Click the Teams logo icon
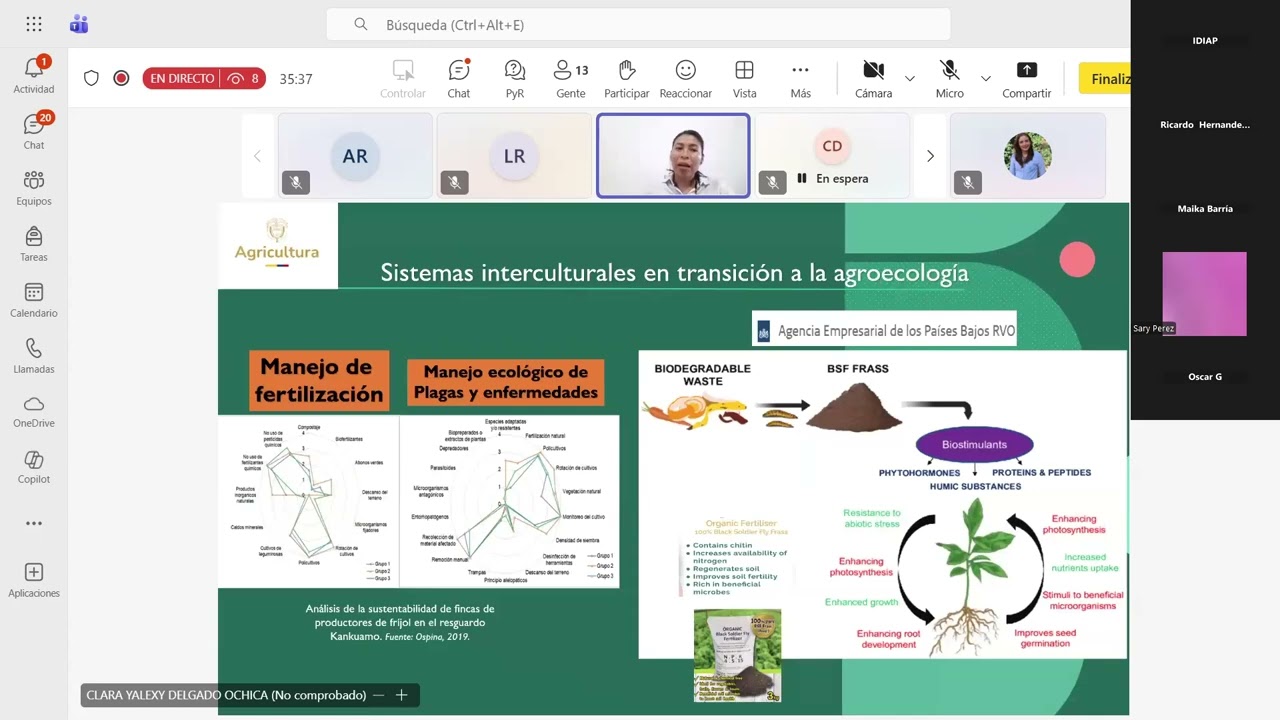Screen dimensions: 1280x720 click(x=79, y=24)
